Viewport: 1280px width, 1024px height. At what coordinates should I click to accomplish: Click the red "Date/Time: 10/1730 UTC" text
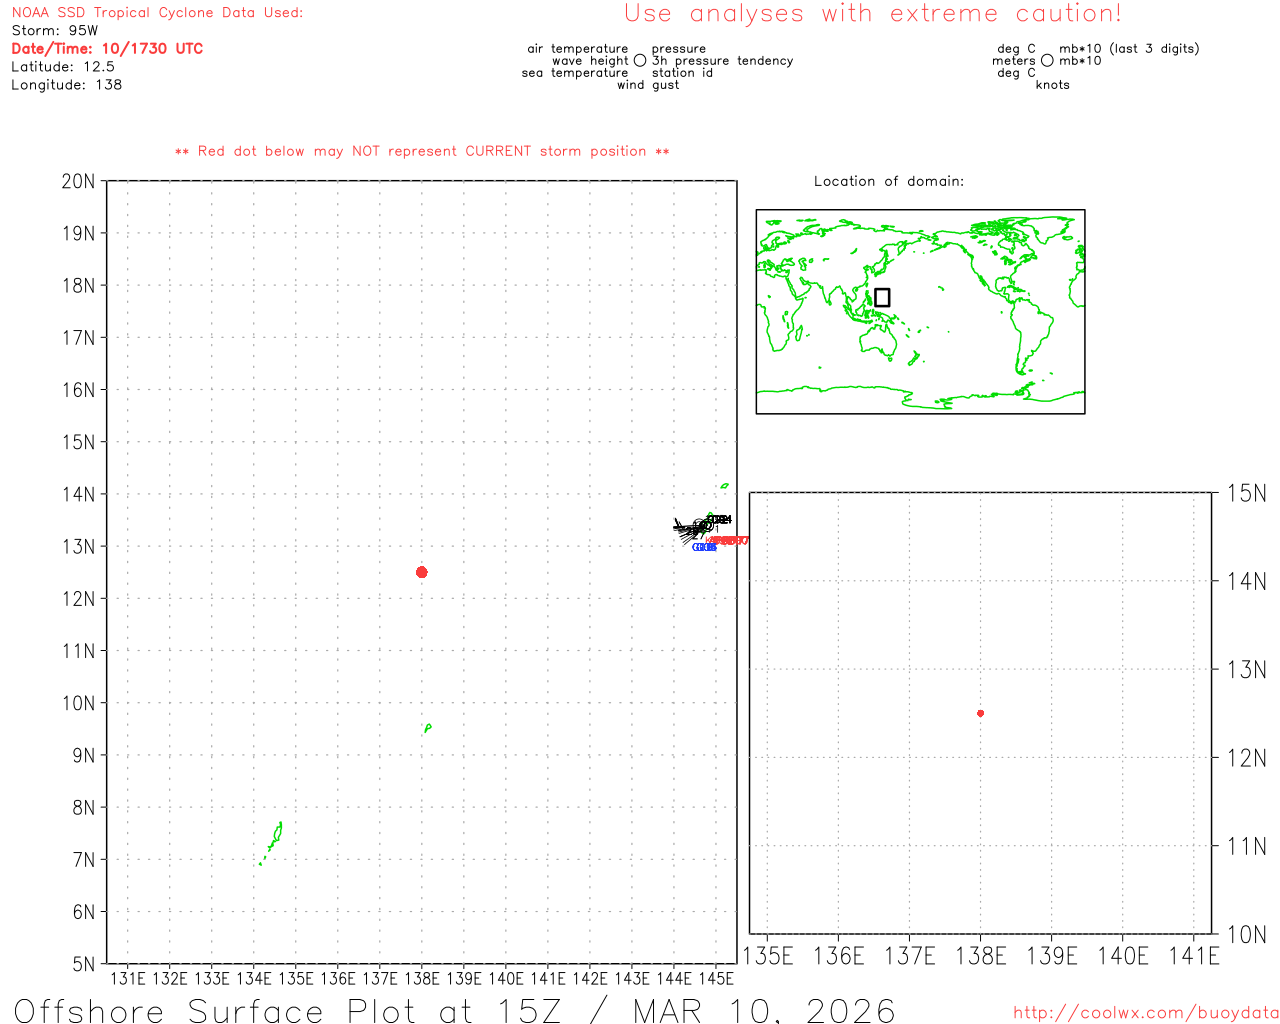click(x=107, y=48)
